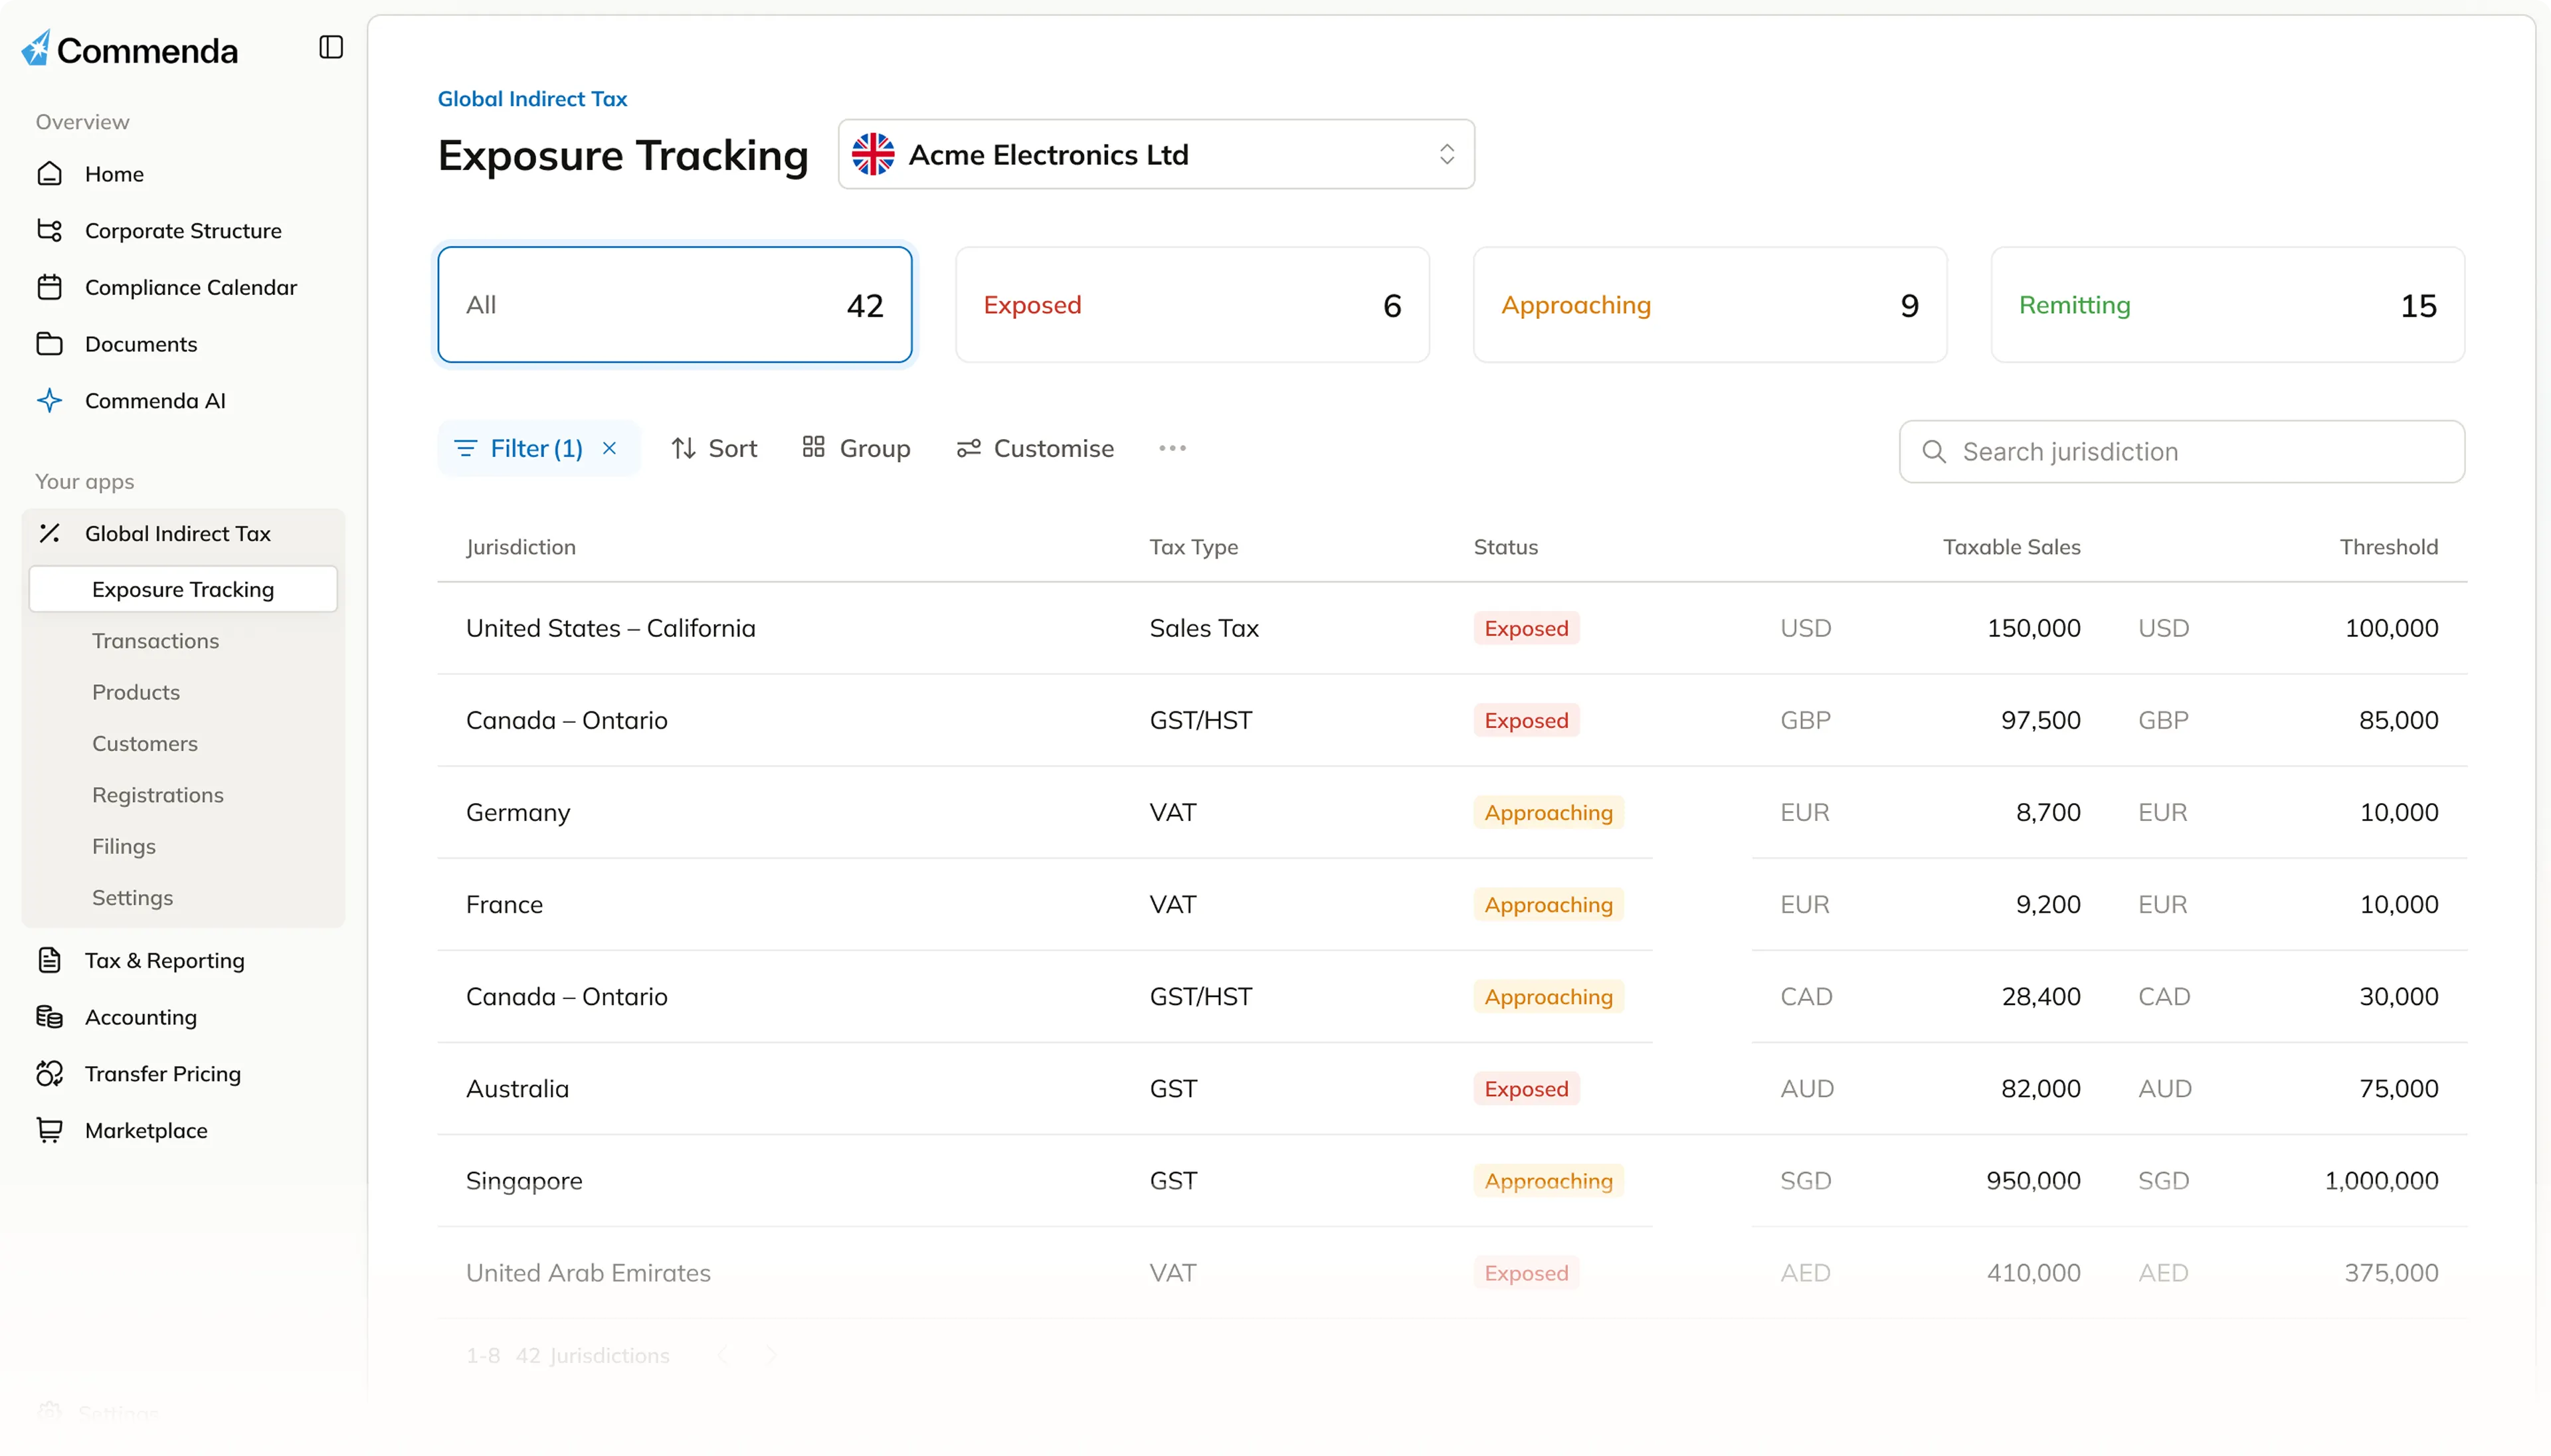This screenshot has width=2551, height=1456.
Task: Open the Customise button
Action: click(x=1035, y=448)
